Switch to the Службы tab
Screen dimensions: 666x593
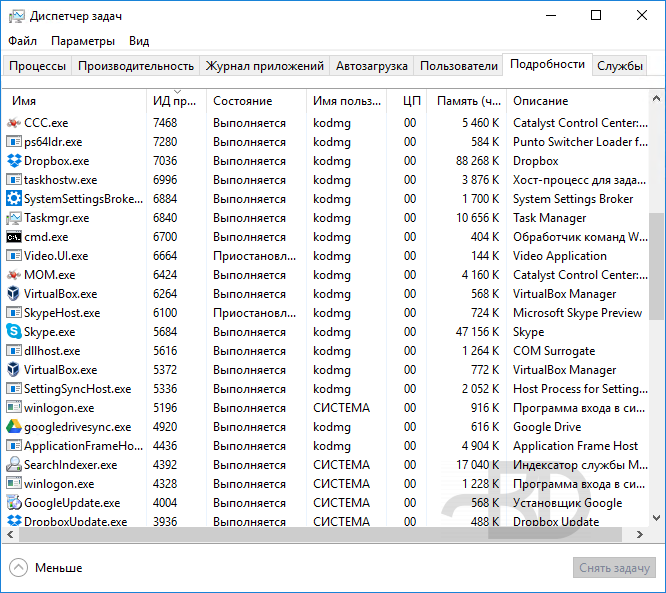[x=620, y=66]
